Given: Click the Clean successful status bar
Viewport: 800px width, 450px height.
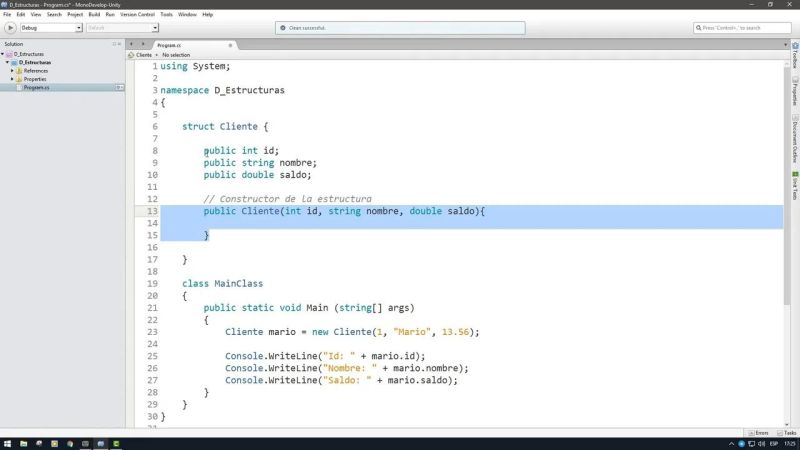Looking at the screenshot, I should click(x=400, y=28).
